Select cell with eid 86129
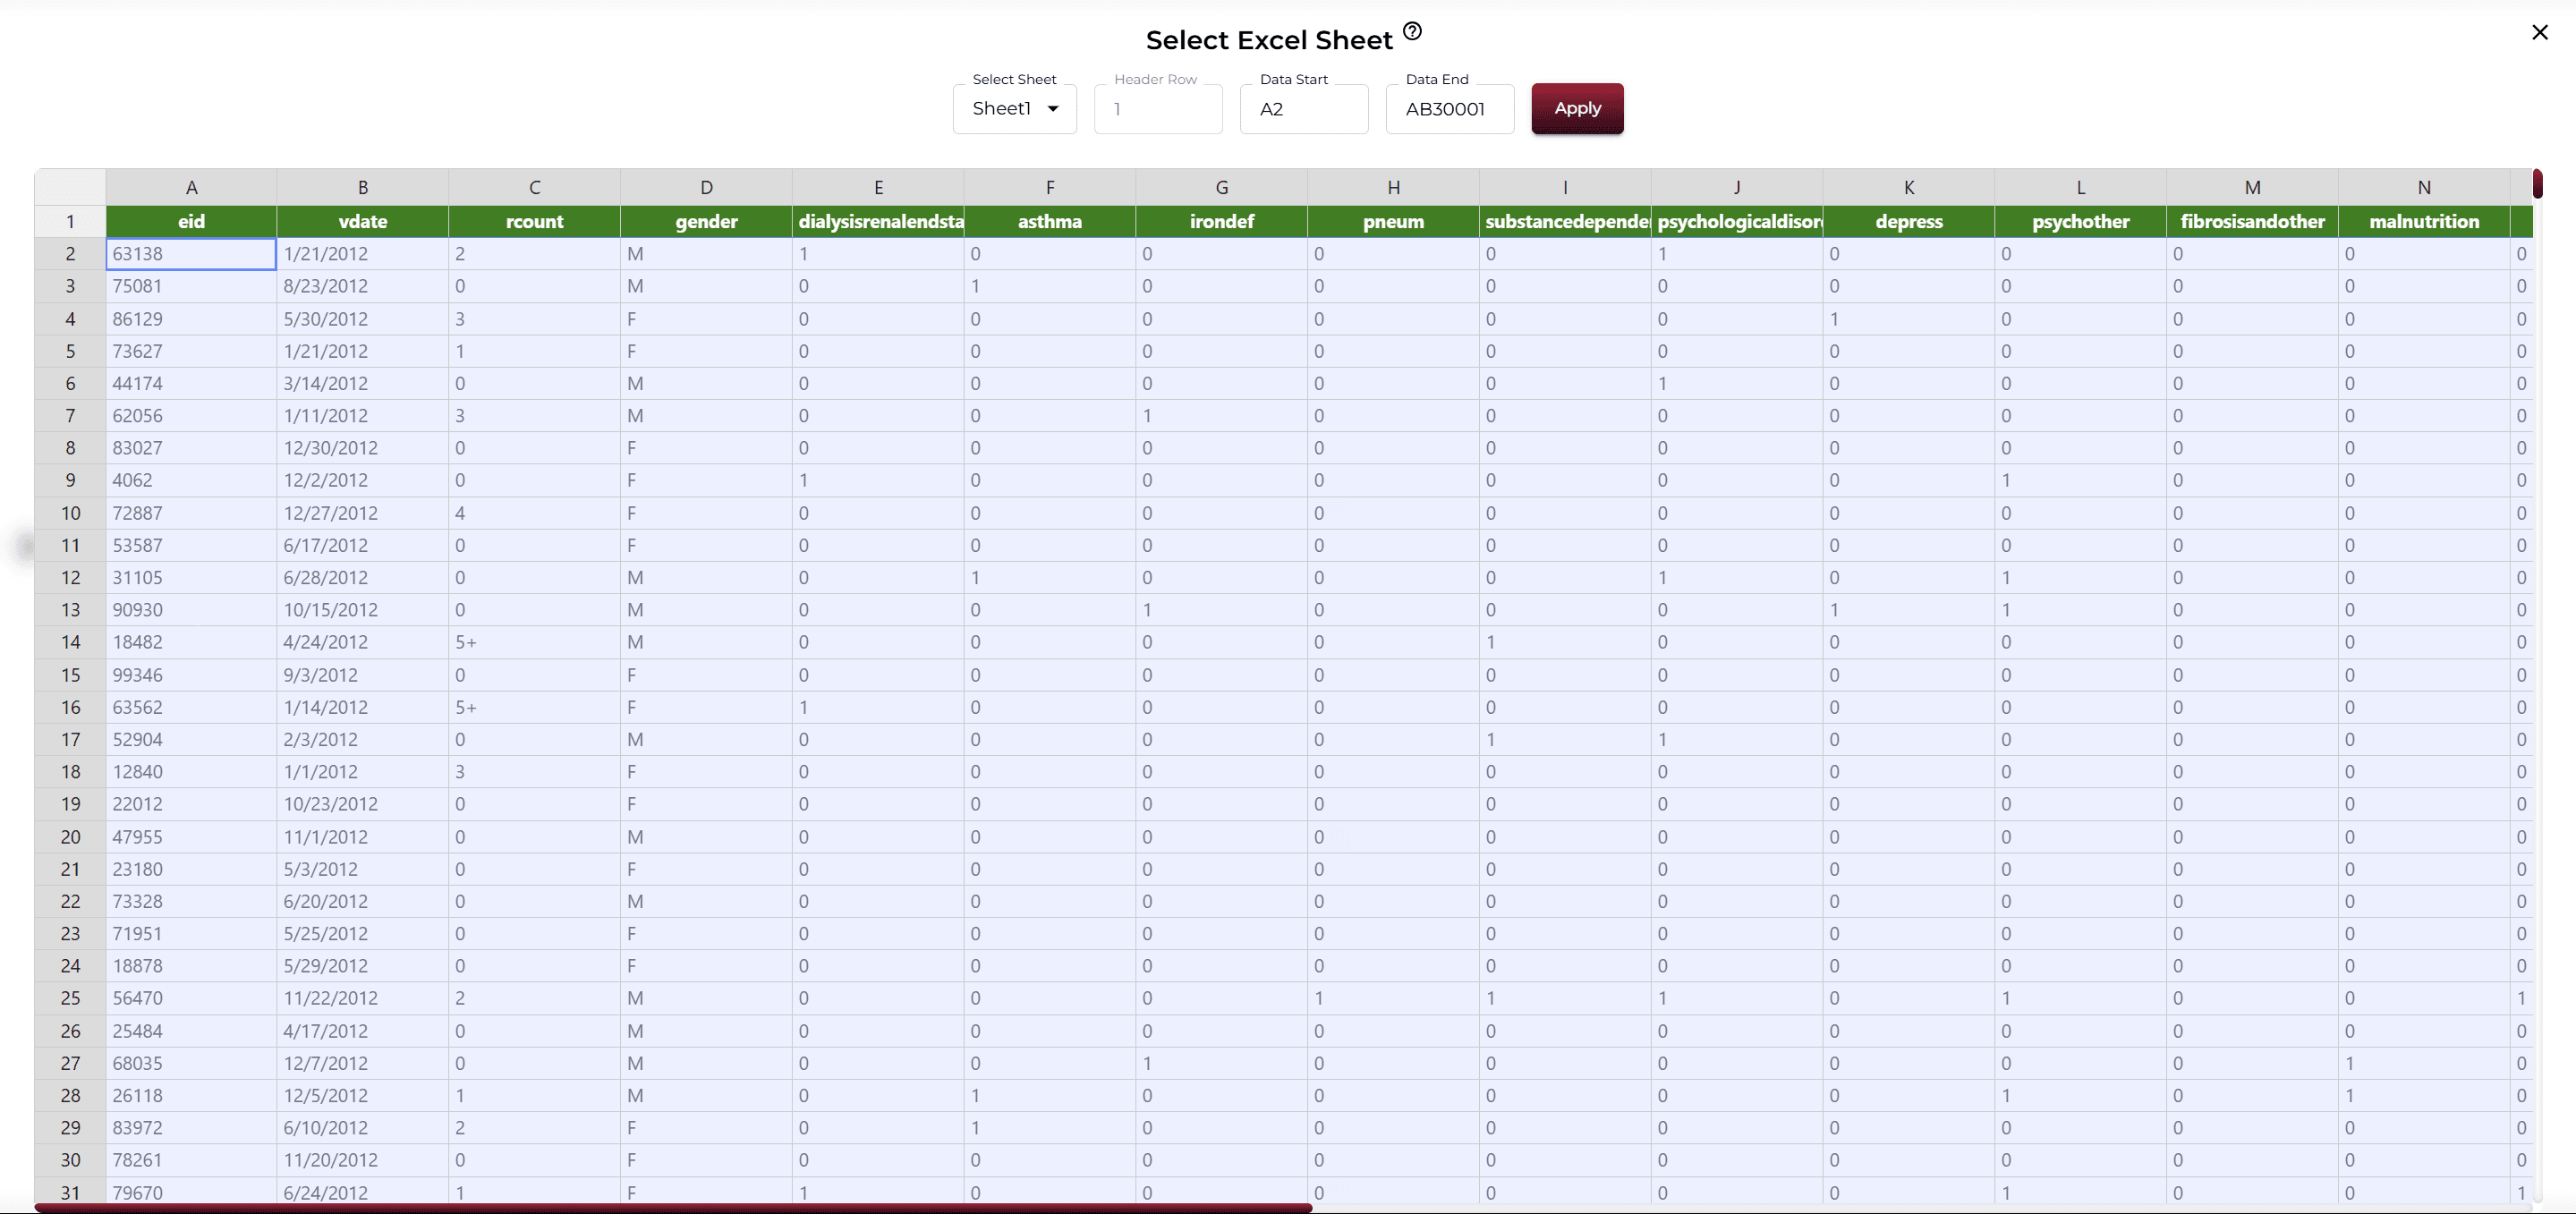This screenshot has height=1214, width=2576. pyautogui.click(x=191, y=319)
